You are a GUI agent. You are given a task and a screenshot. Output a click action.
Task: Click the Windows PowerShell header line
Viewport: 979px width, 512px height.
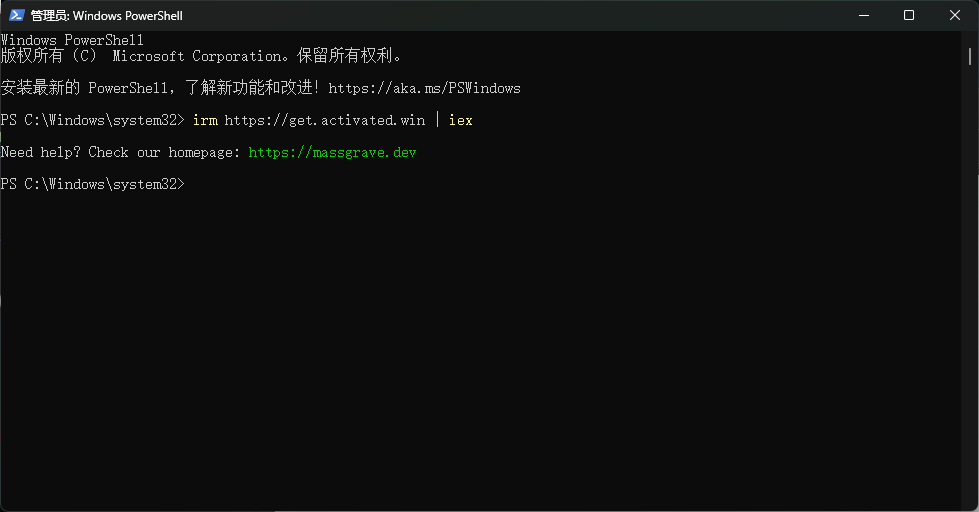click(x=72, y=40)
